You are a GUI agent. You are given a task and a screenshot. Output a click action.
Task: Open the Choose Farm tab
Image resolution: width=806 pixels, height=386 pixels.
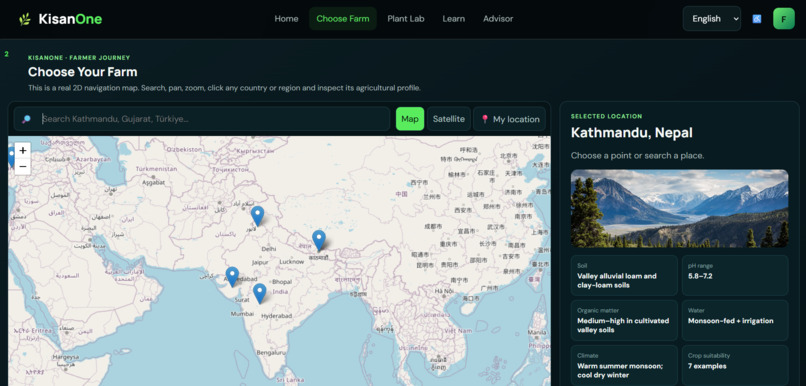343,19
